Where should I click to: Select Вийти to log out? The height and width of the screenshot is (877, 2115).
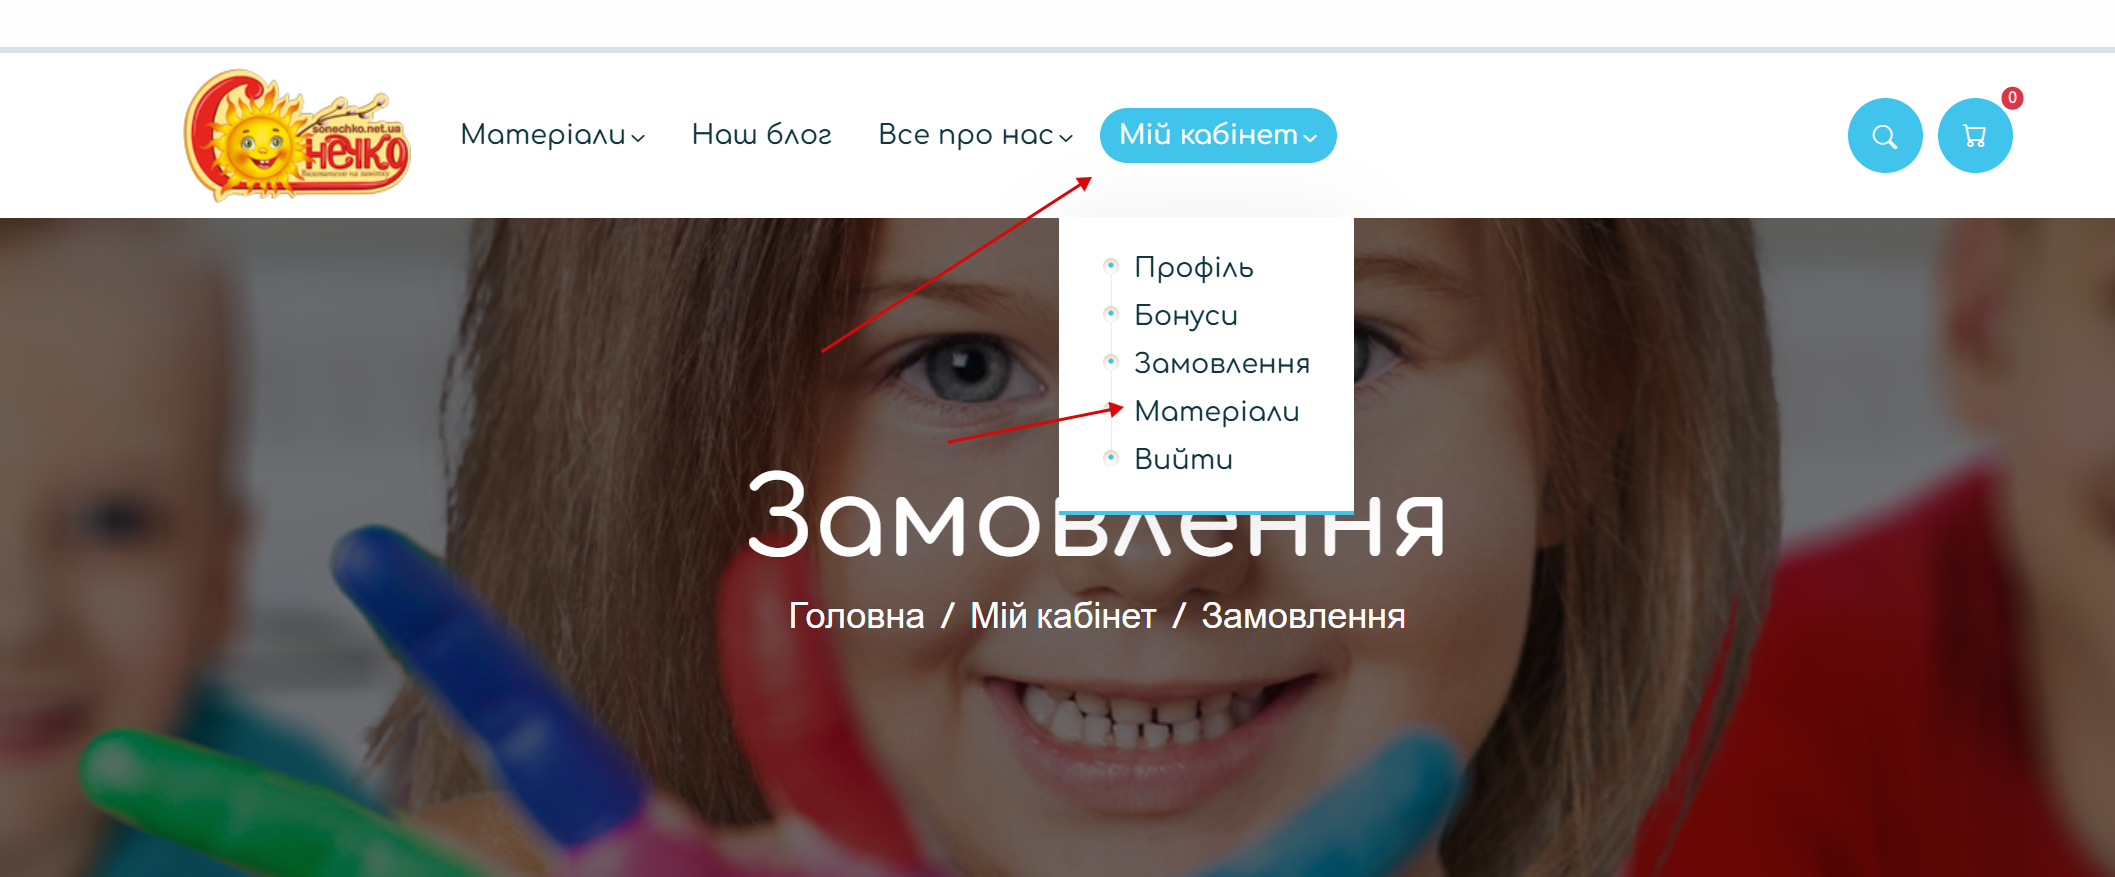pyautogui.click(x=1184, y=459)
